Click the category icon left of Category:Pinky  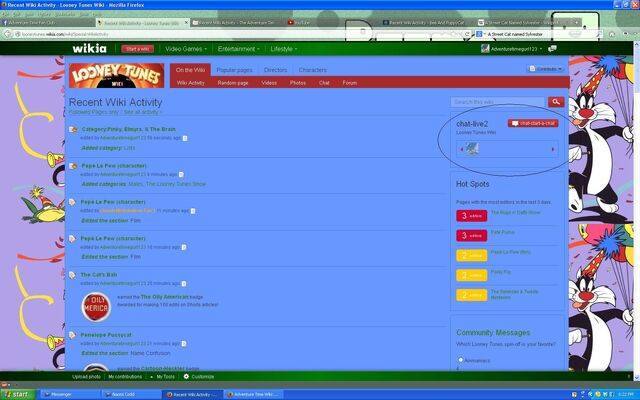tap(73, 129)
